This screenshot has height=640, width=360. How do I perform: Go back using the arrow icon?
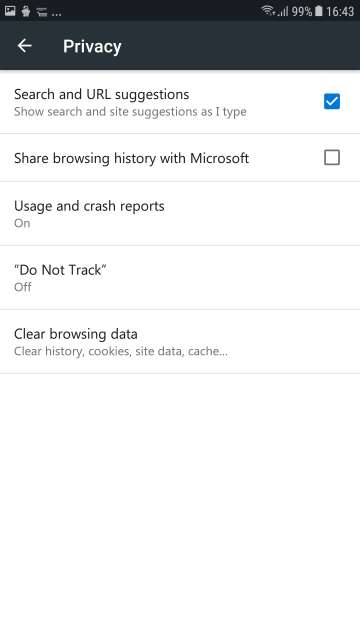click(24, 46)
